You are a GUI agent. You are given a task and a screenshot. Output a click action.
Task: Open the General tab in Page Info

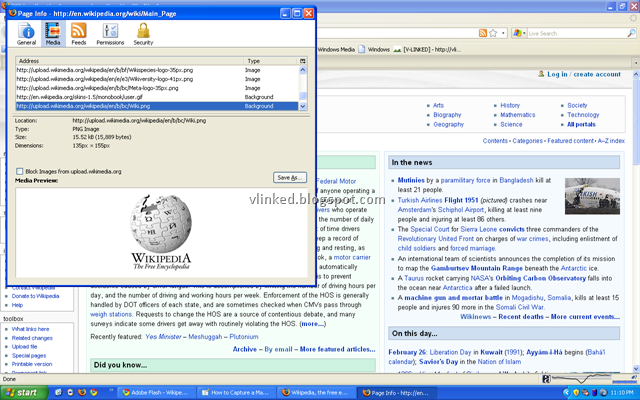(27, 34)
